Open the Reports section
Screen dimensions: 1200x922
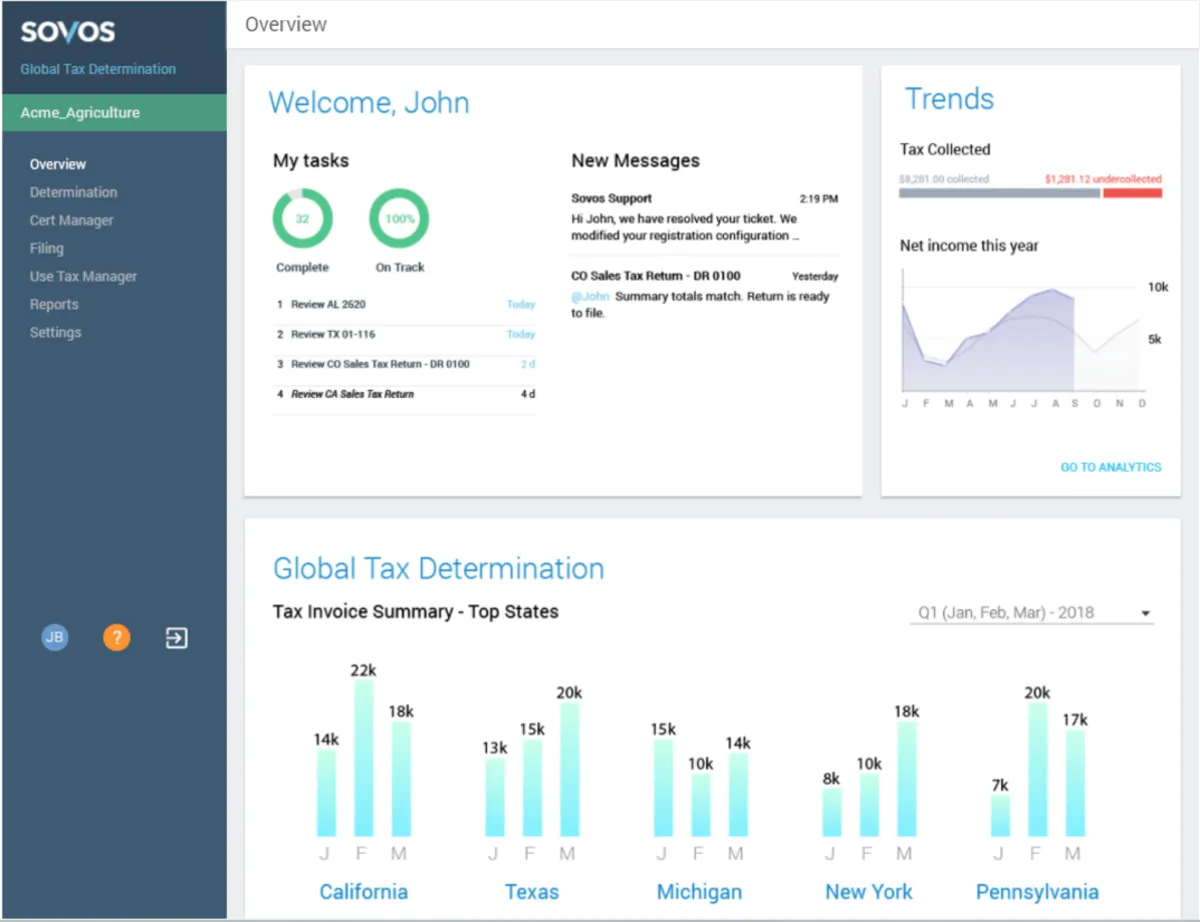53,304
